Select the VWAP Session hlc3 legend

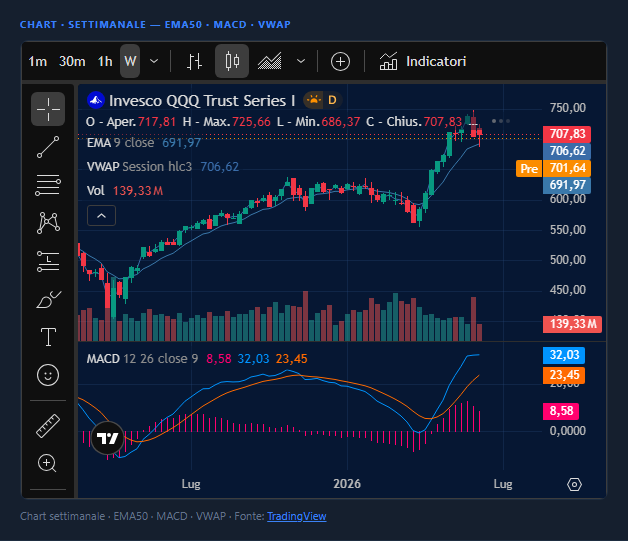(139, 167)
